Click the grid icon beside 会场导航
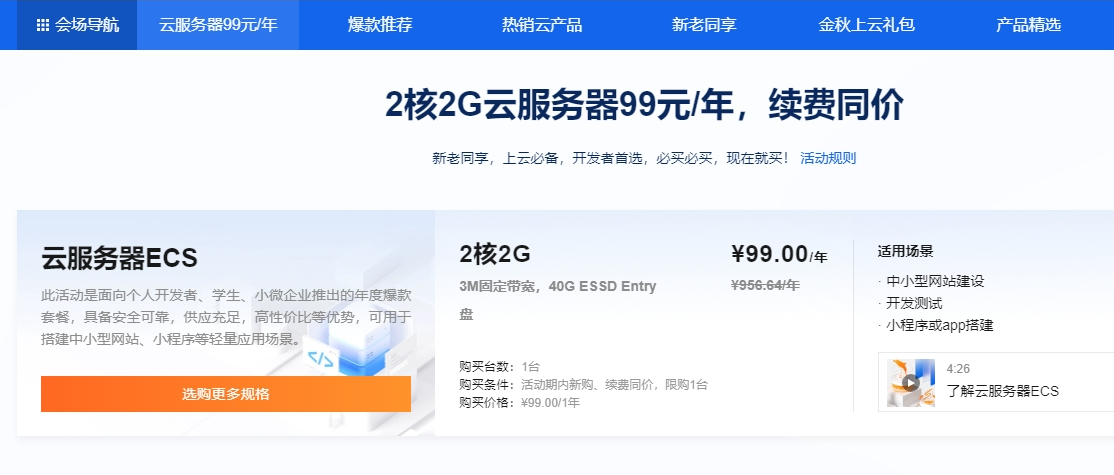The width and height of the screenshot is (1114, 475). (43, 25)
